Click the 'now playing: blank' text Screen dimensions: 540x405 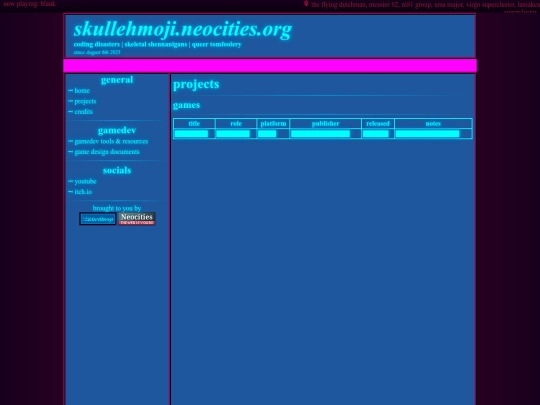click(x=29, y=4)
